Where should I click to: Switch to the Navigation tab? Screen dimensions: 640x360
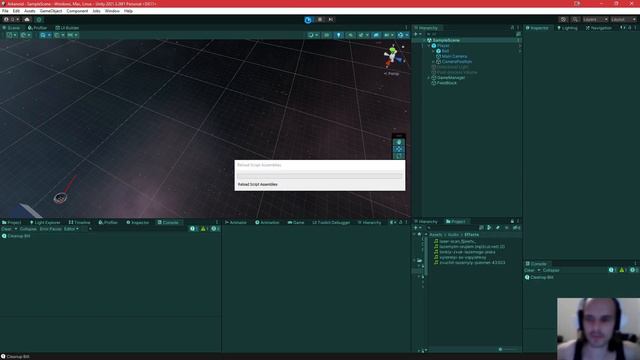(x=599, y=28)
